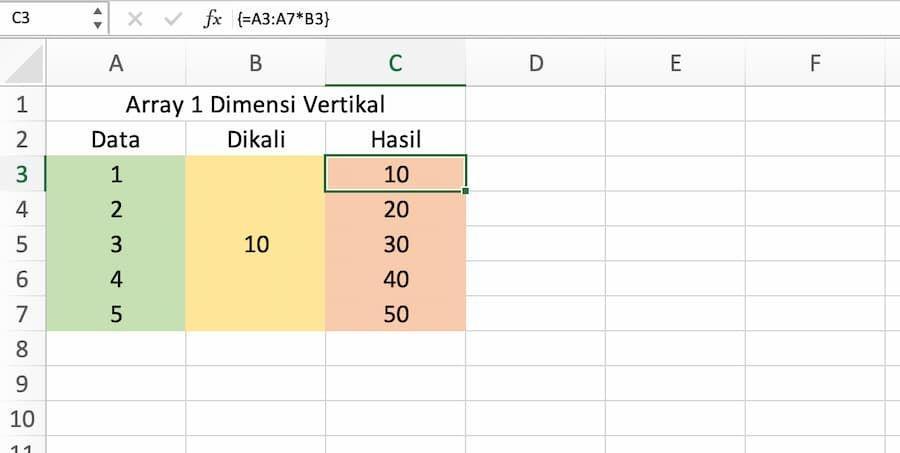Click the cancel X icon in formula bar

point(135,20)
